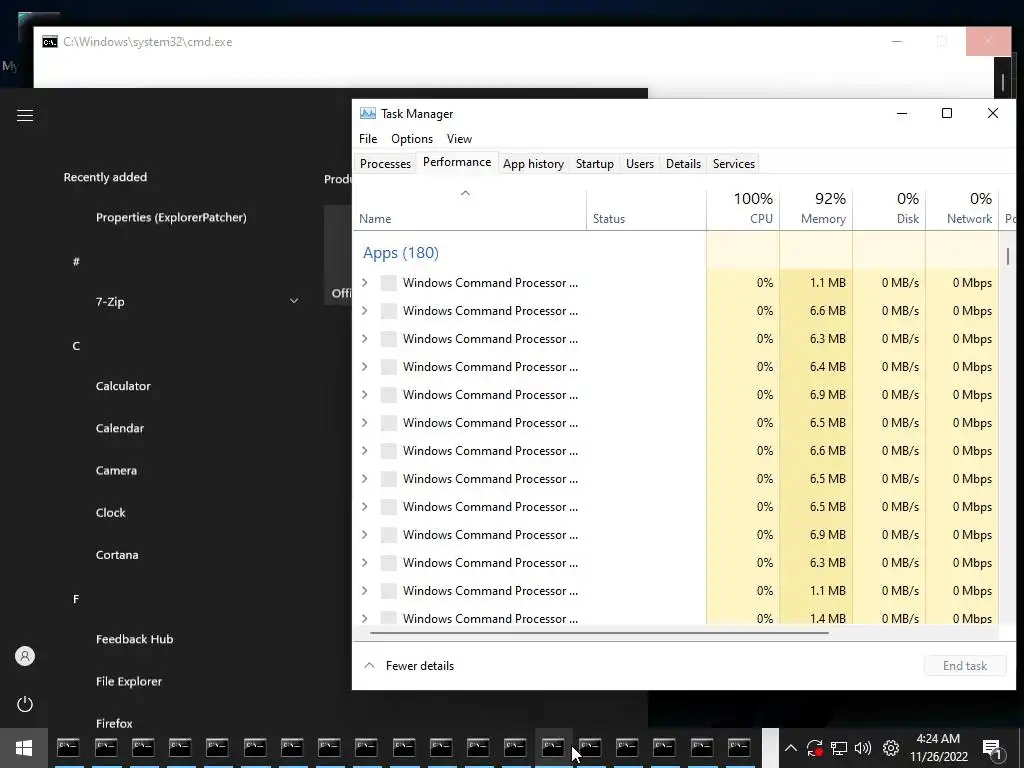The width and height of the screenshot is (1024, 768).
Task: Open Clock from Start menu
Action: pos(110,513)
